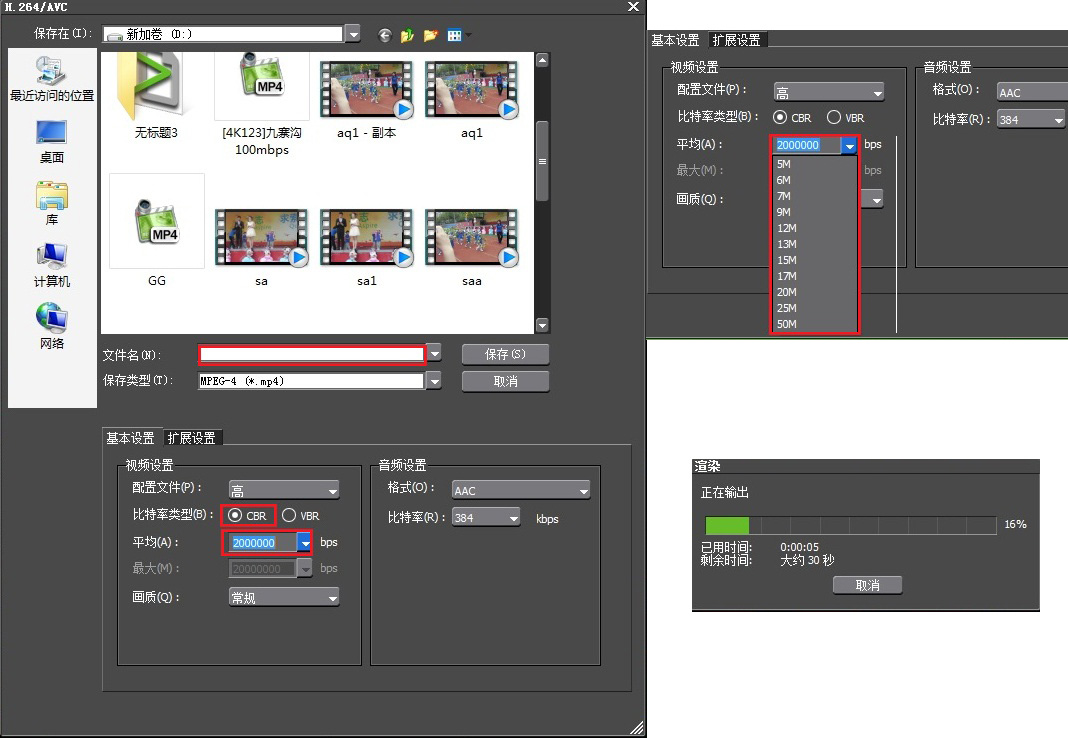Viewport: 1068px width, 738px height.
Task: Switch to 基本设置 tab in save dialog
Action: pos(130,438)
